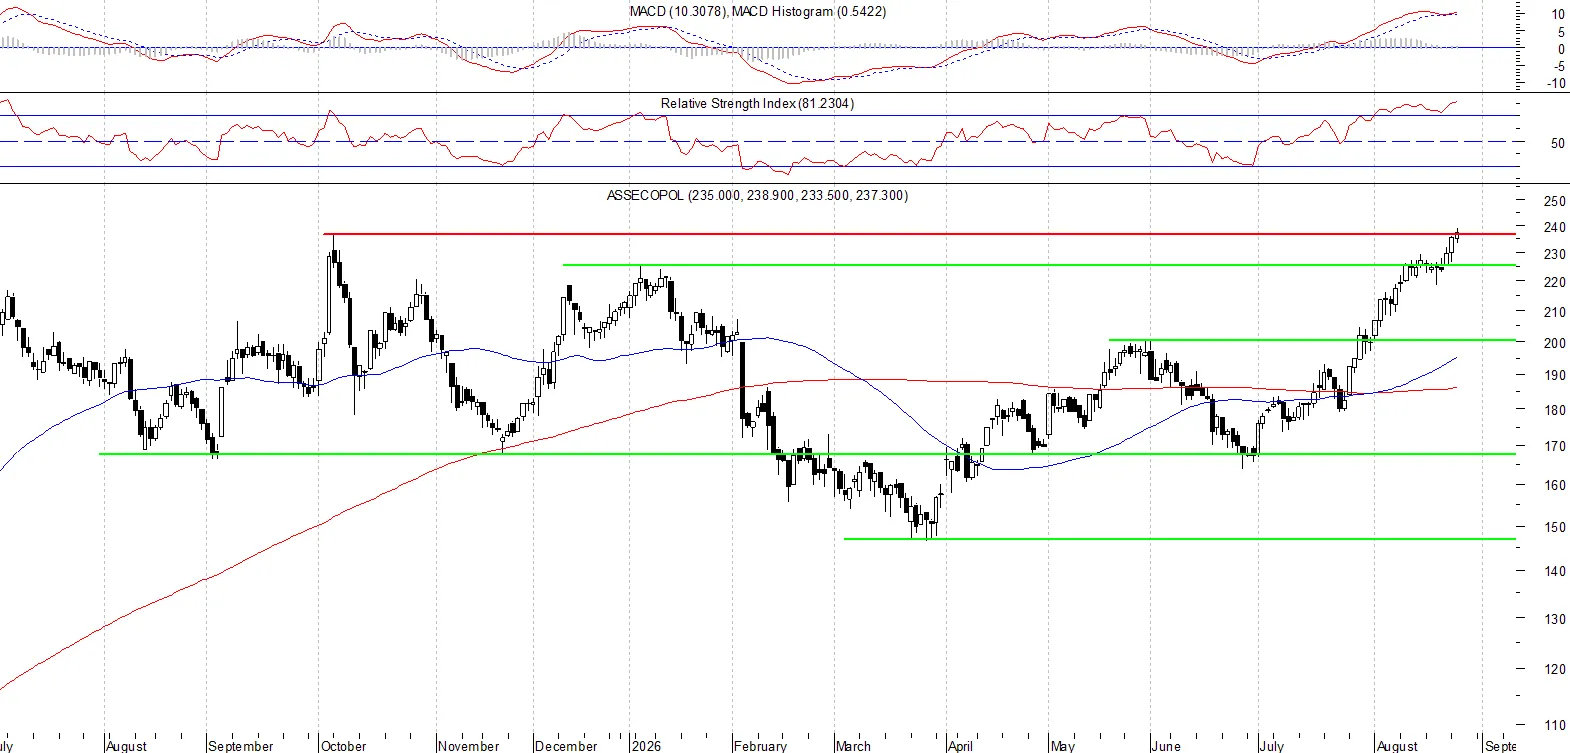Select the 240 price axis label
The image size is (1570, 753).
click(1555, 228)
